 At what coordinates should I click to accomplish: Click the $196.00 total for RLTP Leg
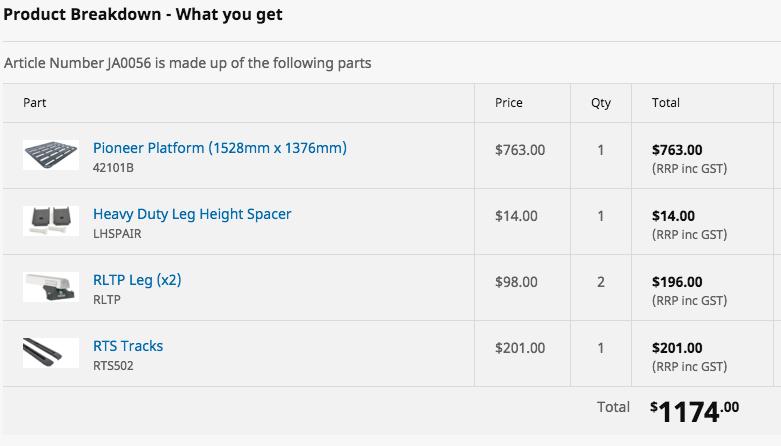pyautogui.click(x=677, y=282)
